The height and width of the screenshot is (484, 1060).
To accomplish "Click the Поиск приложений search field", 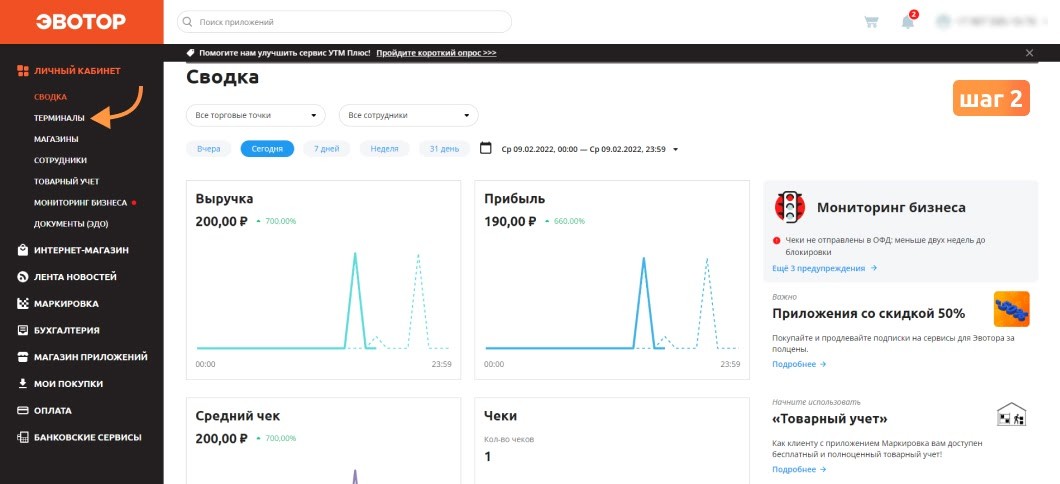I will pyautogui.click(x=344, y=22).
